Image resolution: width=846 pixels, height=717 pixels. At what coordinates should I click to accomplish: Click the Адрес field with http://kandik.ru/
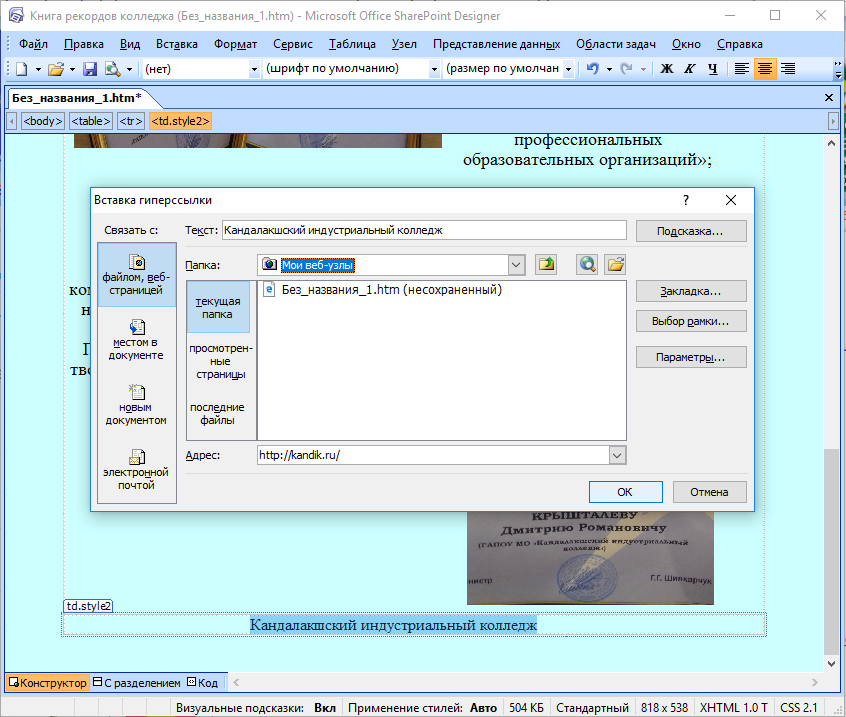433,455
